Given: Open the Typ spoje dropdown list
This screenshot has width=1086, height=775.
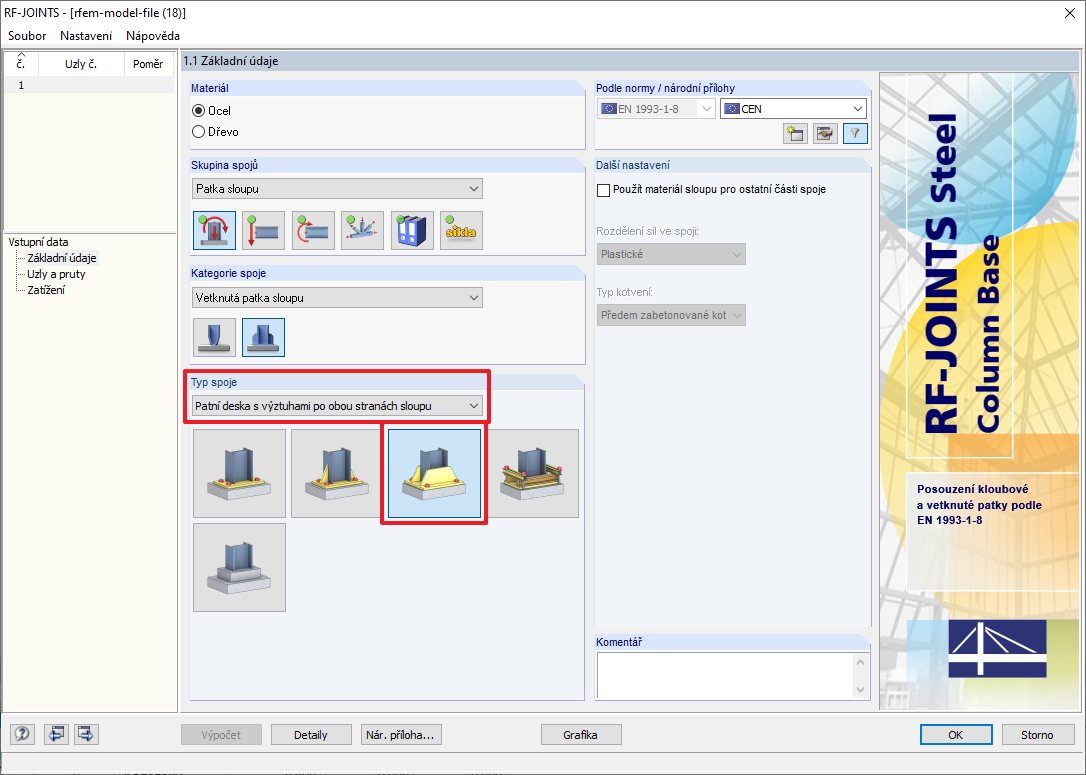Looking at the screenshot, I should coord(337,406).
